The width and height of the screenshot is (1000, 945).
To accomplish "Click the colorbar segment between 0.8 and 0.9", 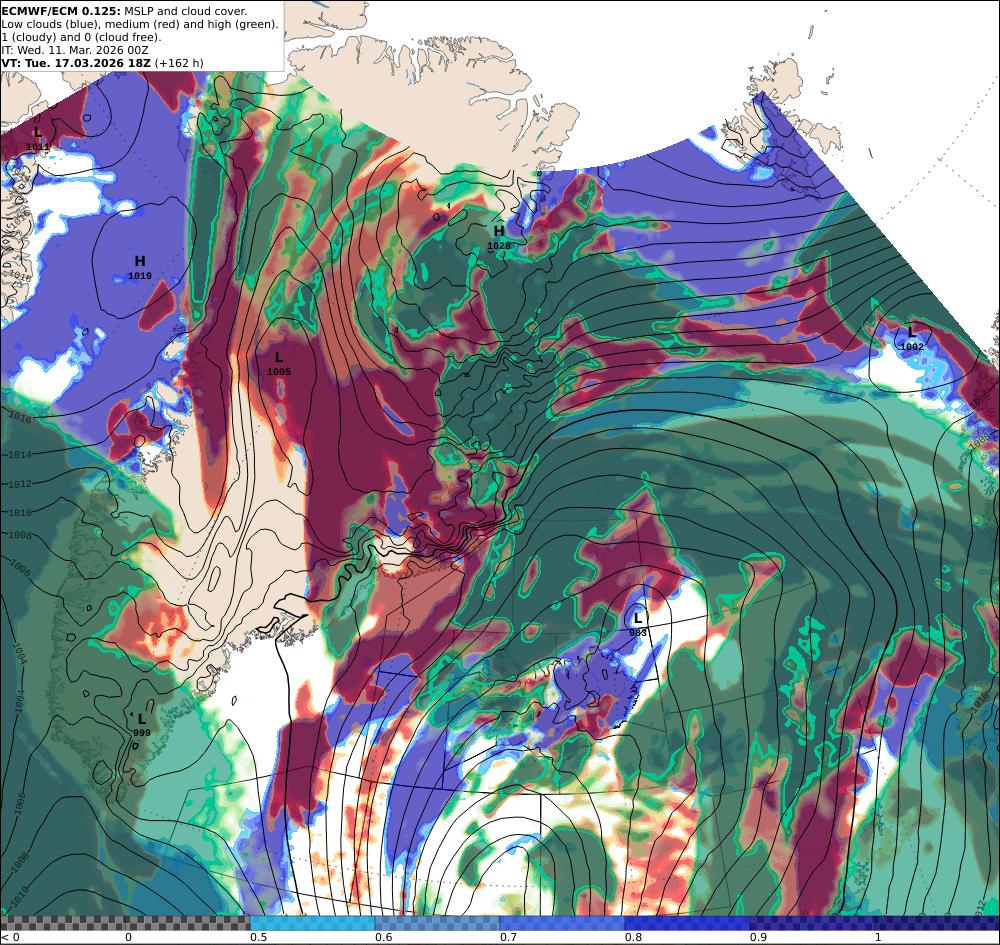I will click(688, 923).
